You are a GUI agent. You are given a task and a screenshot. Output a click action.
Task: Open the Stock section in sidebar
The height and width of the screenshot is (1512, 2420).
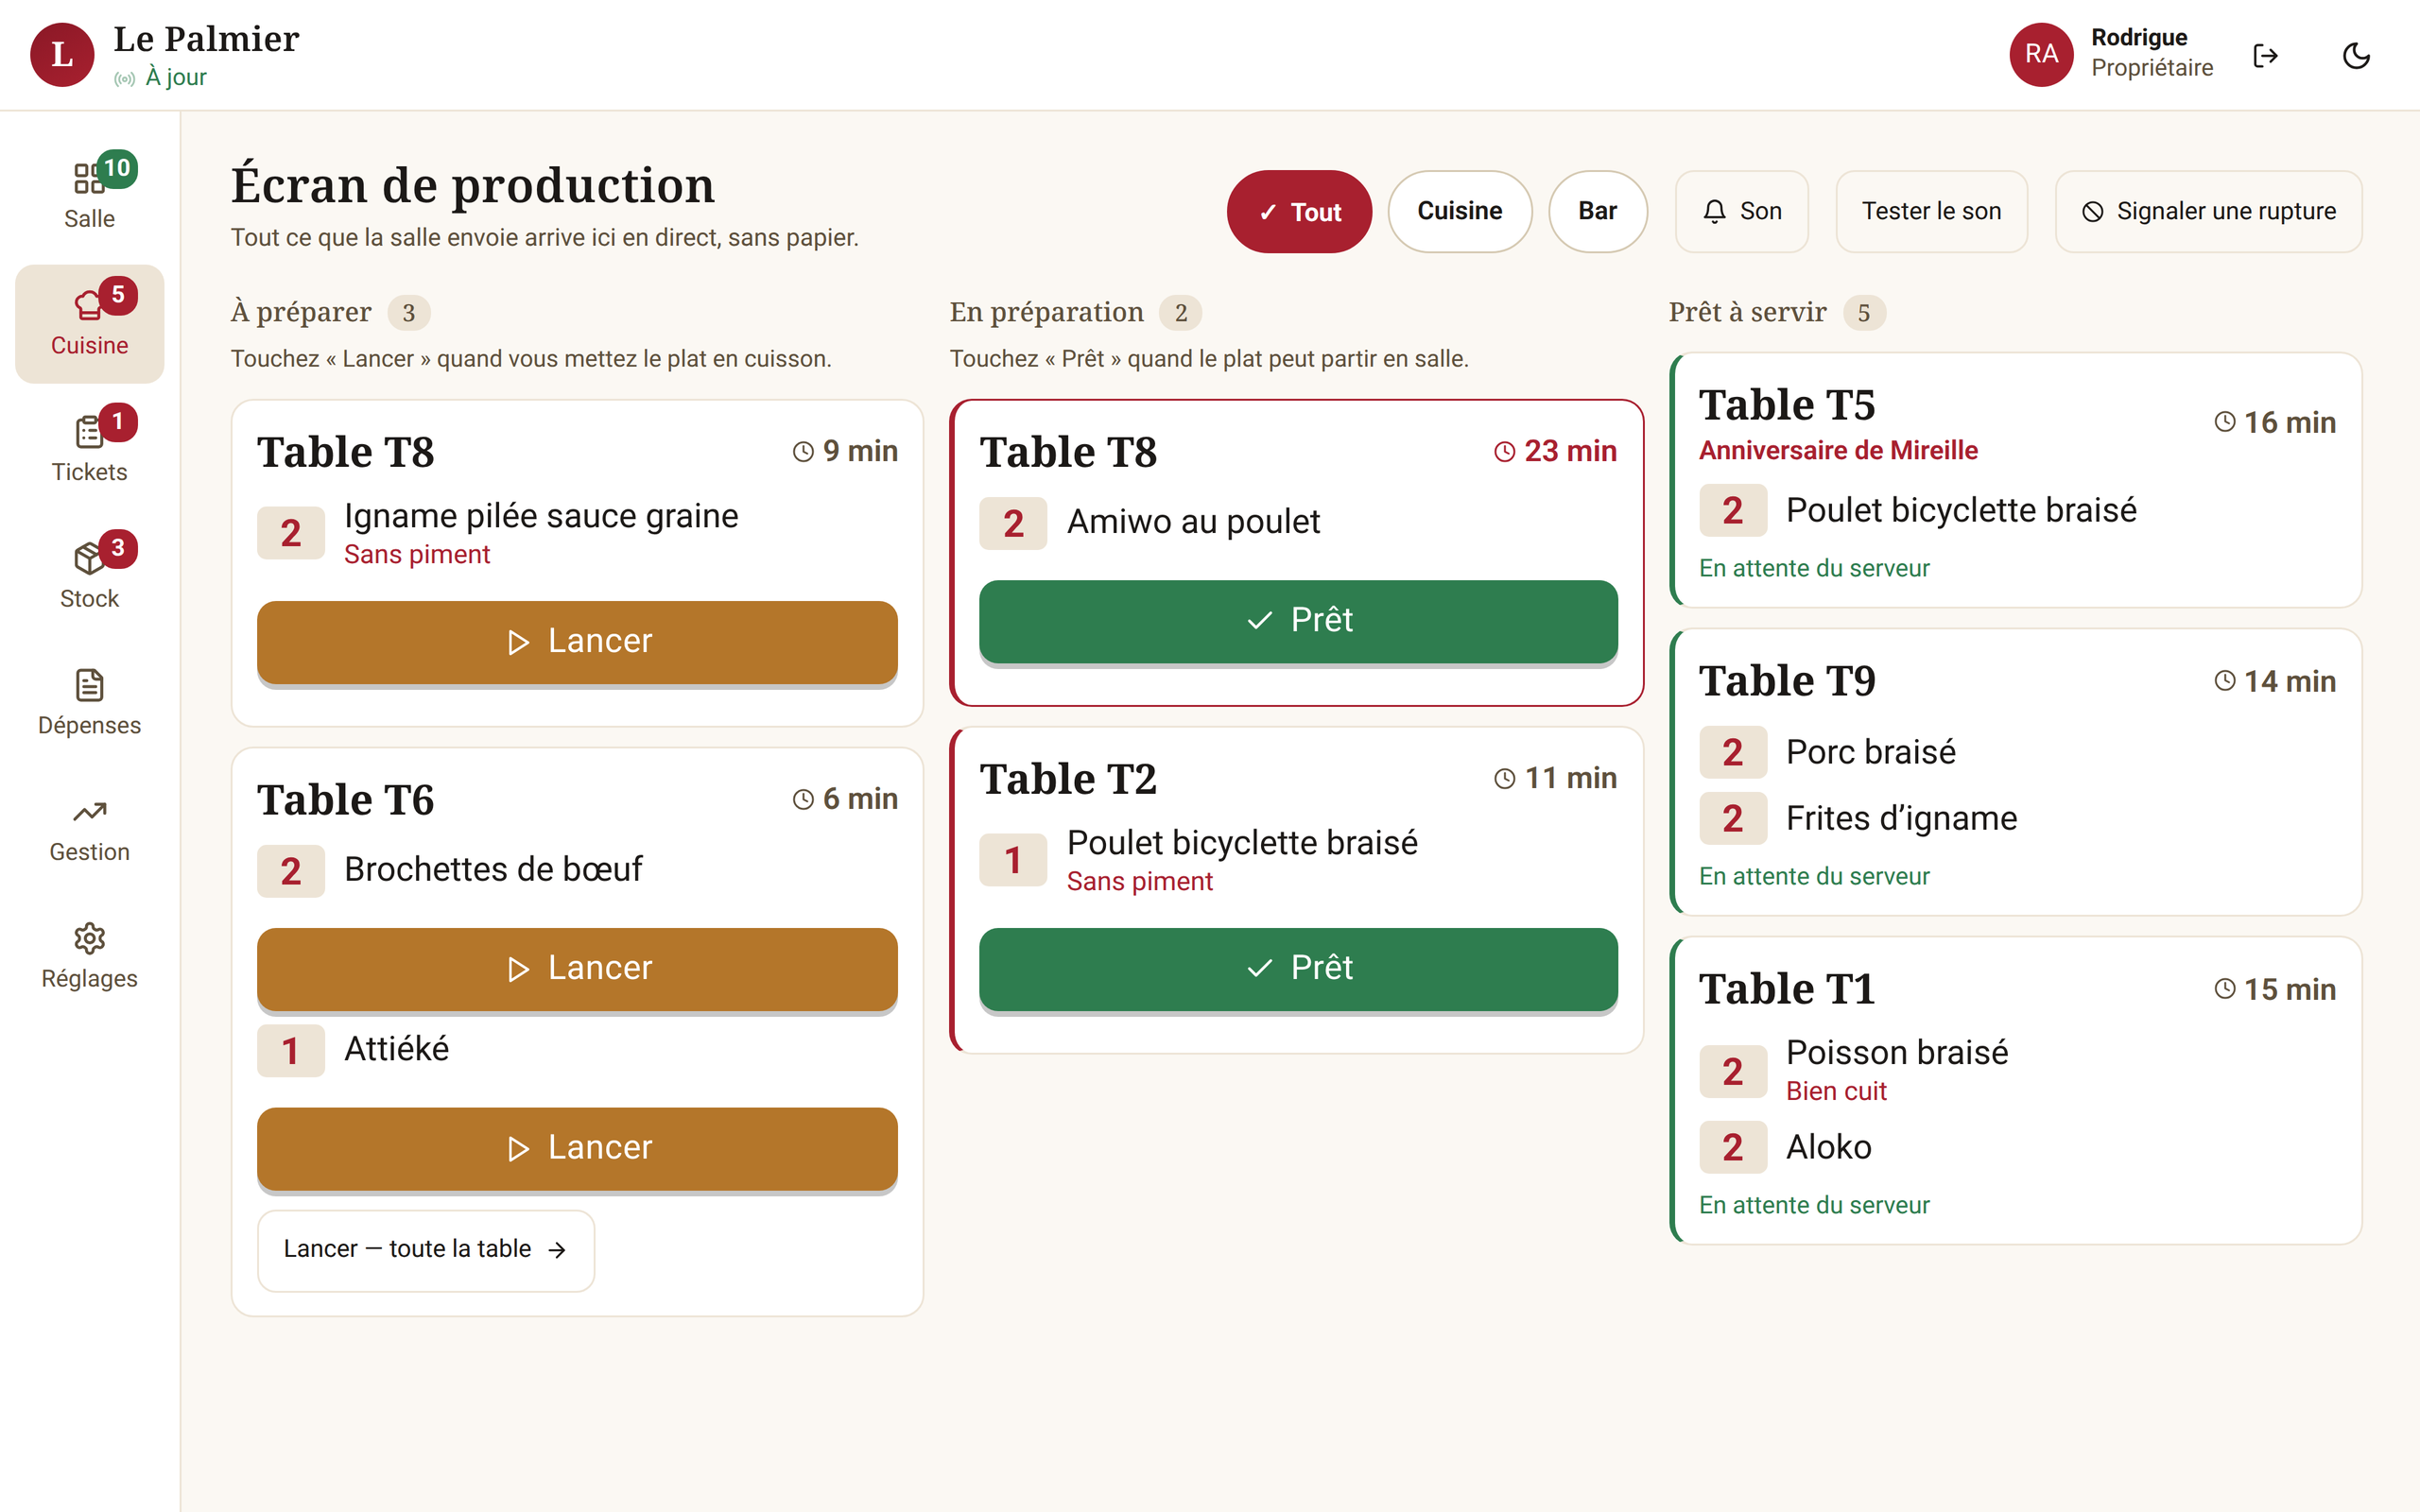click(x=89, y=576)
